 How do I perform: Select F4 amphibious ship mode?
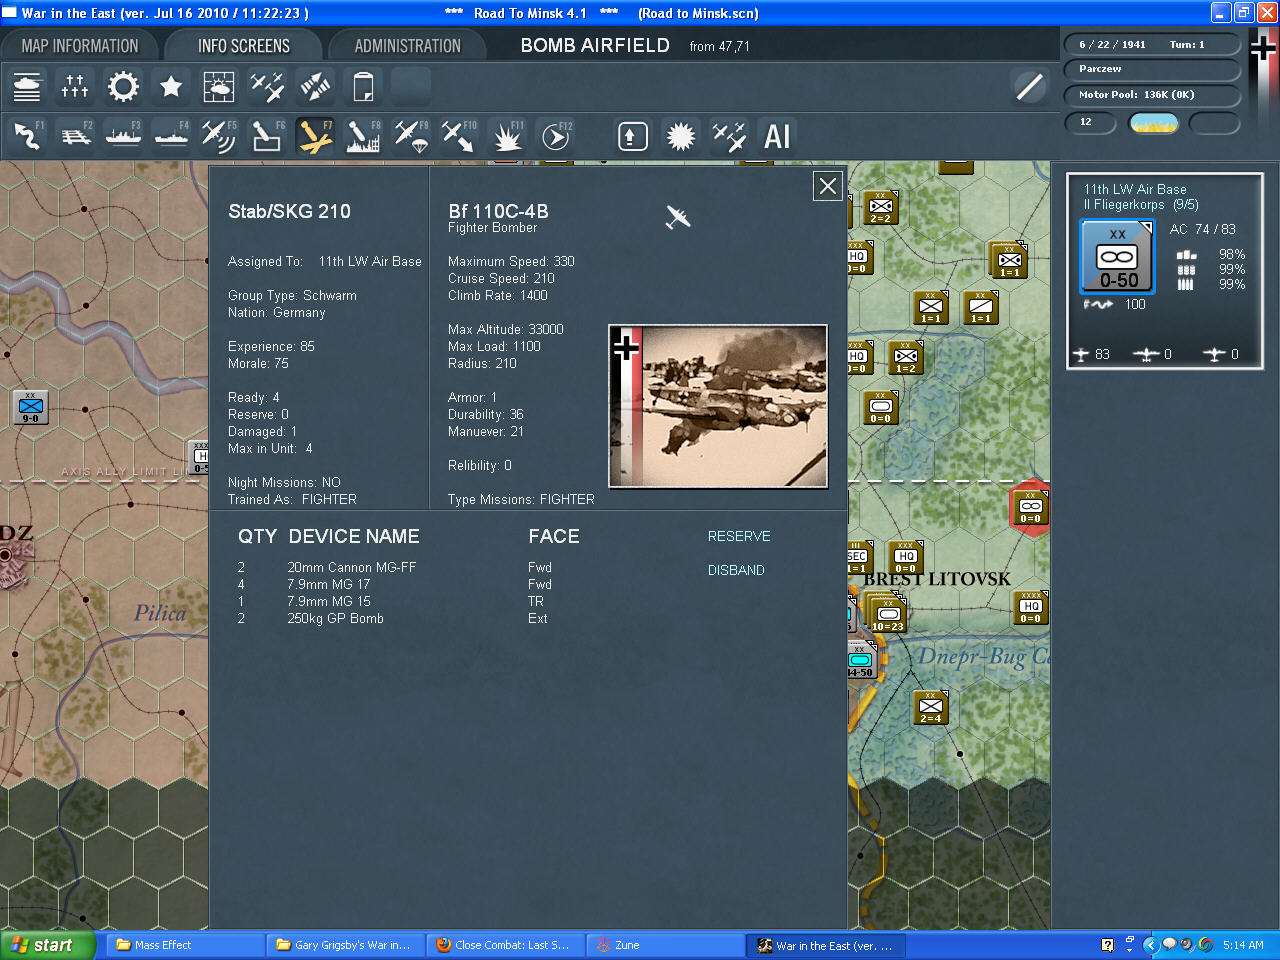click(x=171, y=136)
